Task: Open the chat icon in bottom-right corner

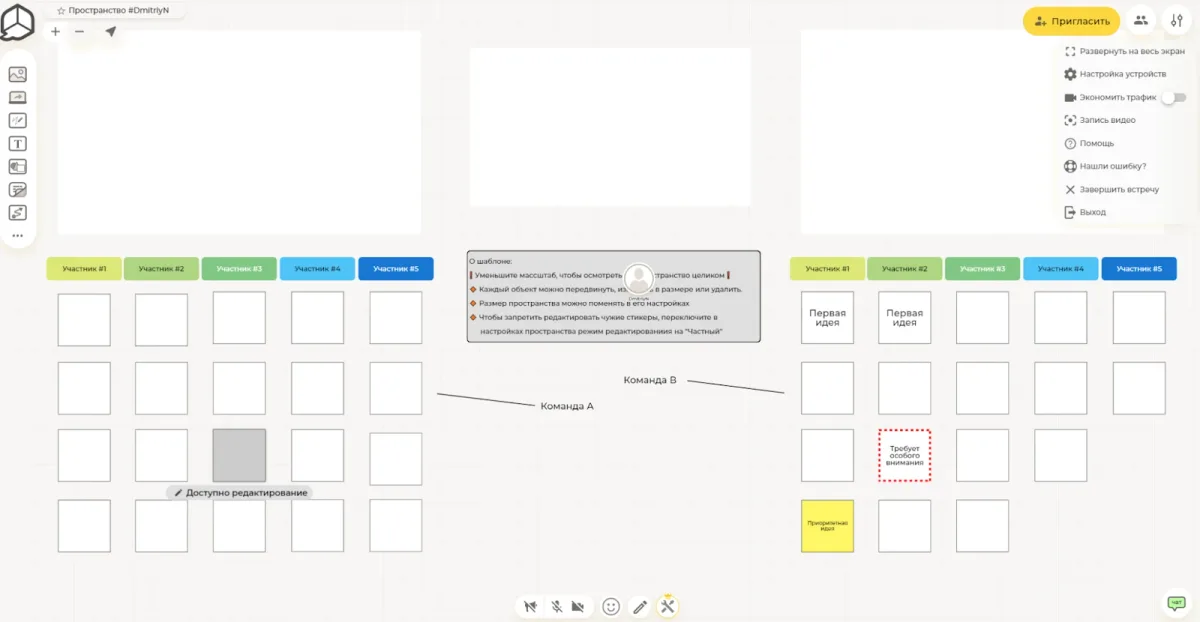Action: (1176, 603)
